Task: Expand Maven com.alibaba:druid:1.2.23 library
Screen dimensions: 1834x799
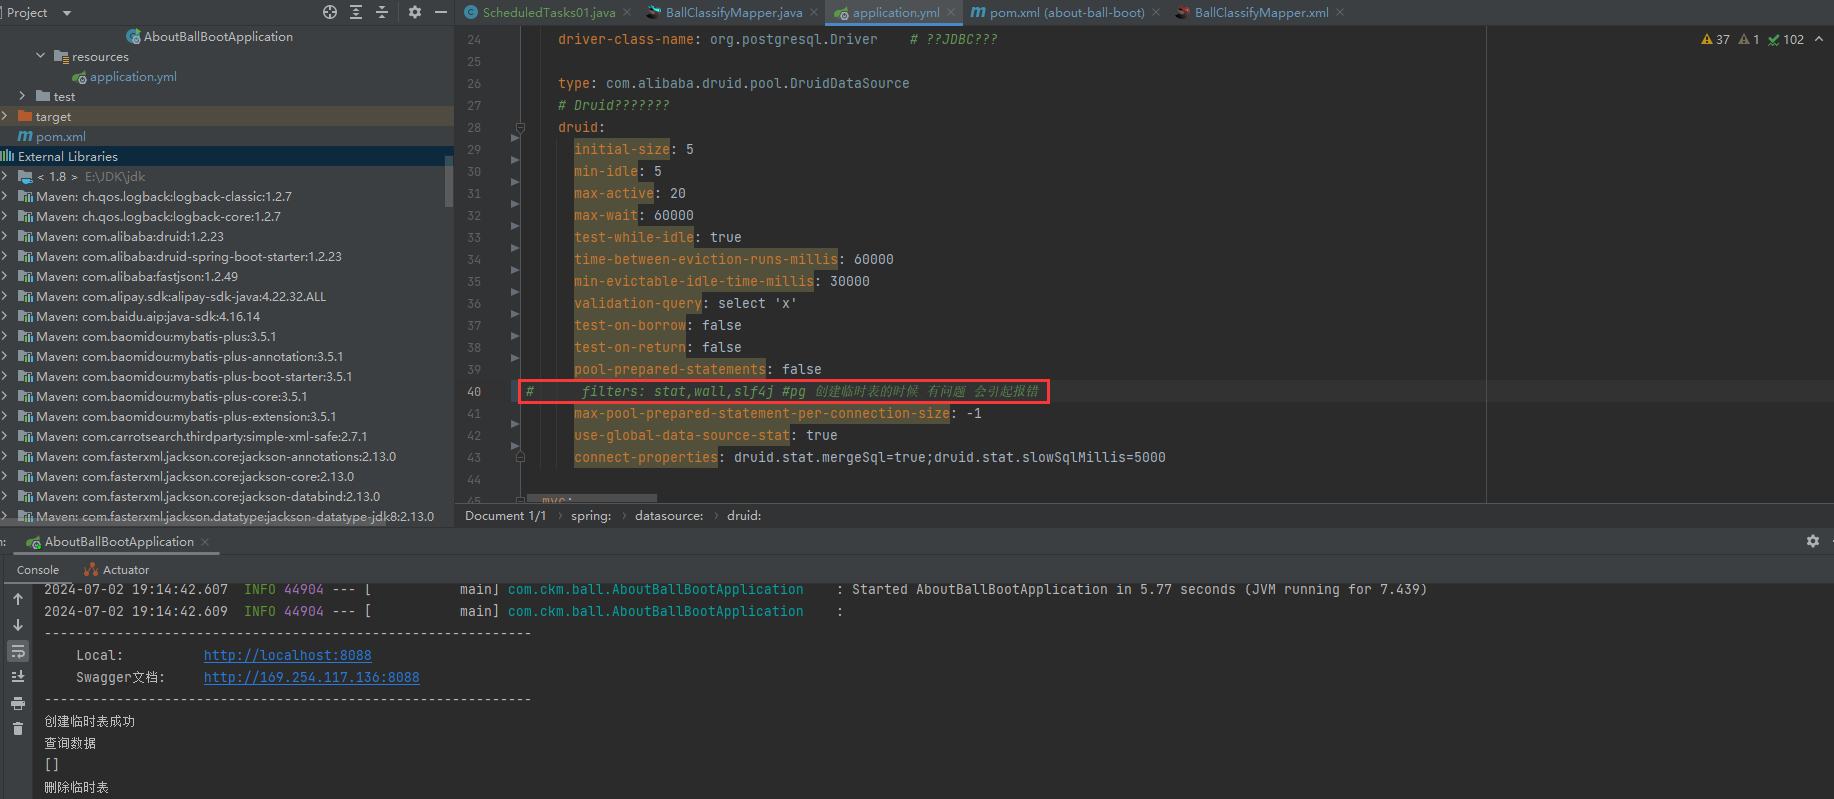Action: (5, 236)
